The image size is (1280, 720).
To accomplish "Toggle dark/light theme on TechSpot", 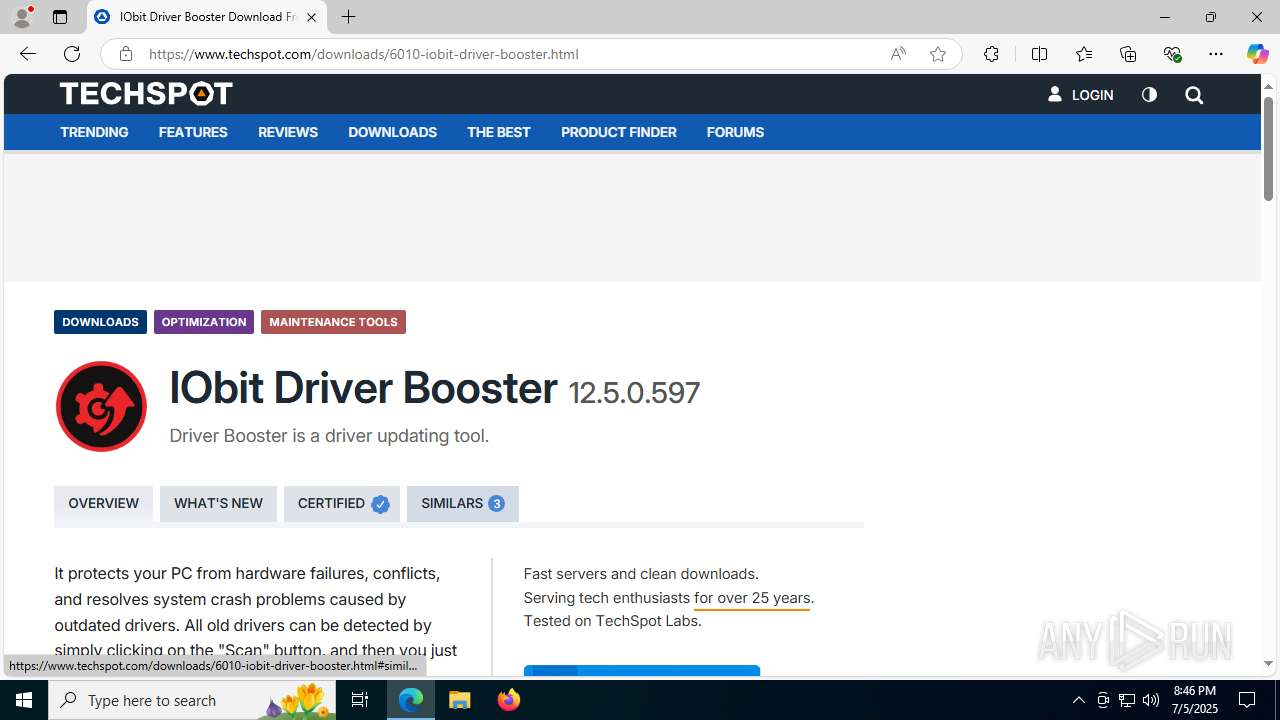I will [1149, 95].
